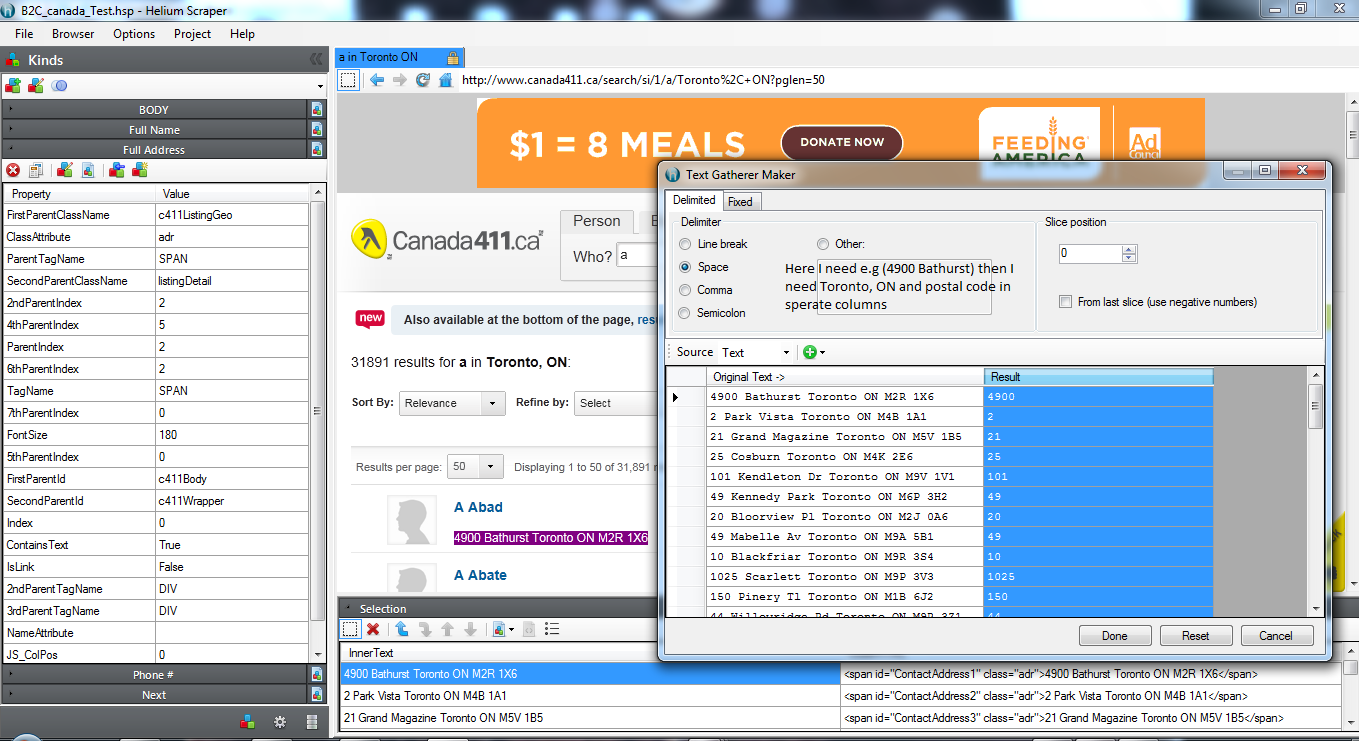
Task: Click green plus icon beside Source
Action: [x=809, y=352]
